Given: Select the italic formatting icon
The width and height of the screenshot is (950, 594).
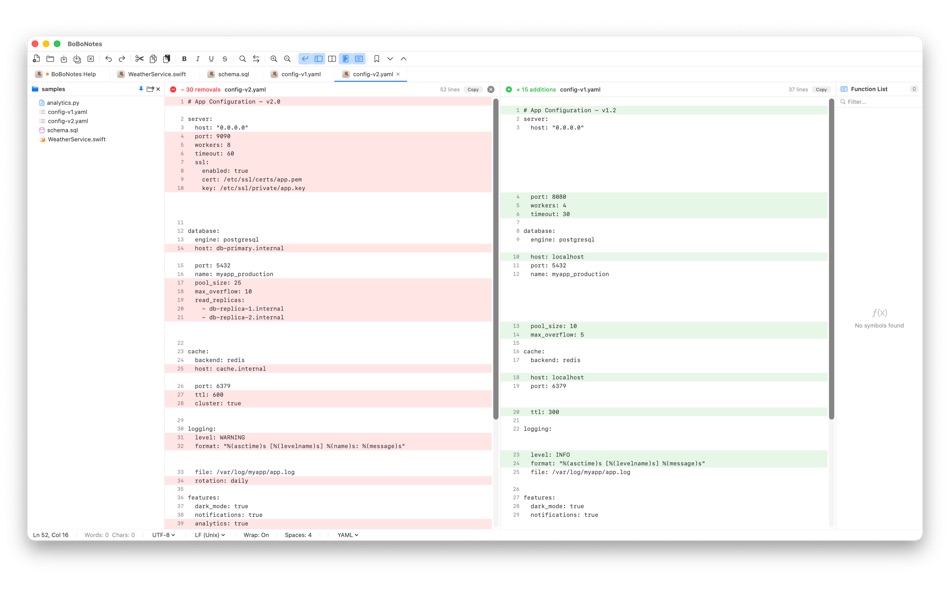Looking at the screenshot, I should (x=196, y=59).
